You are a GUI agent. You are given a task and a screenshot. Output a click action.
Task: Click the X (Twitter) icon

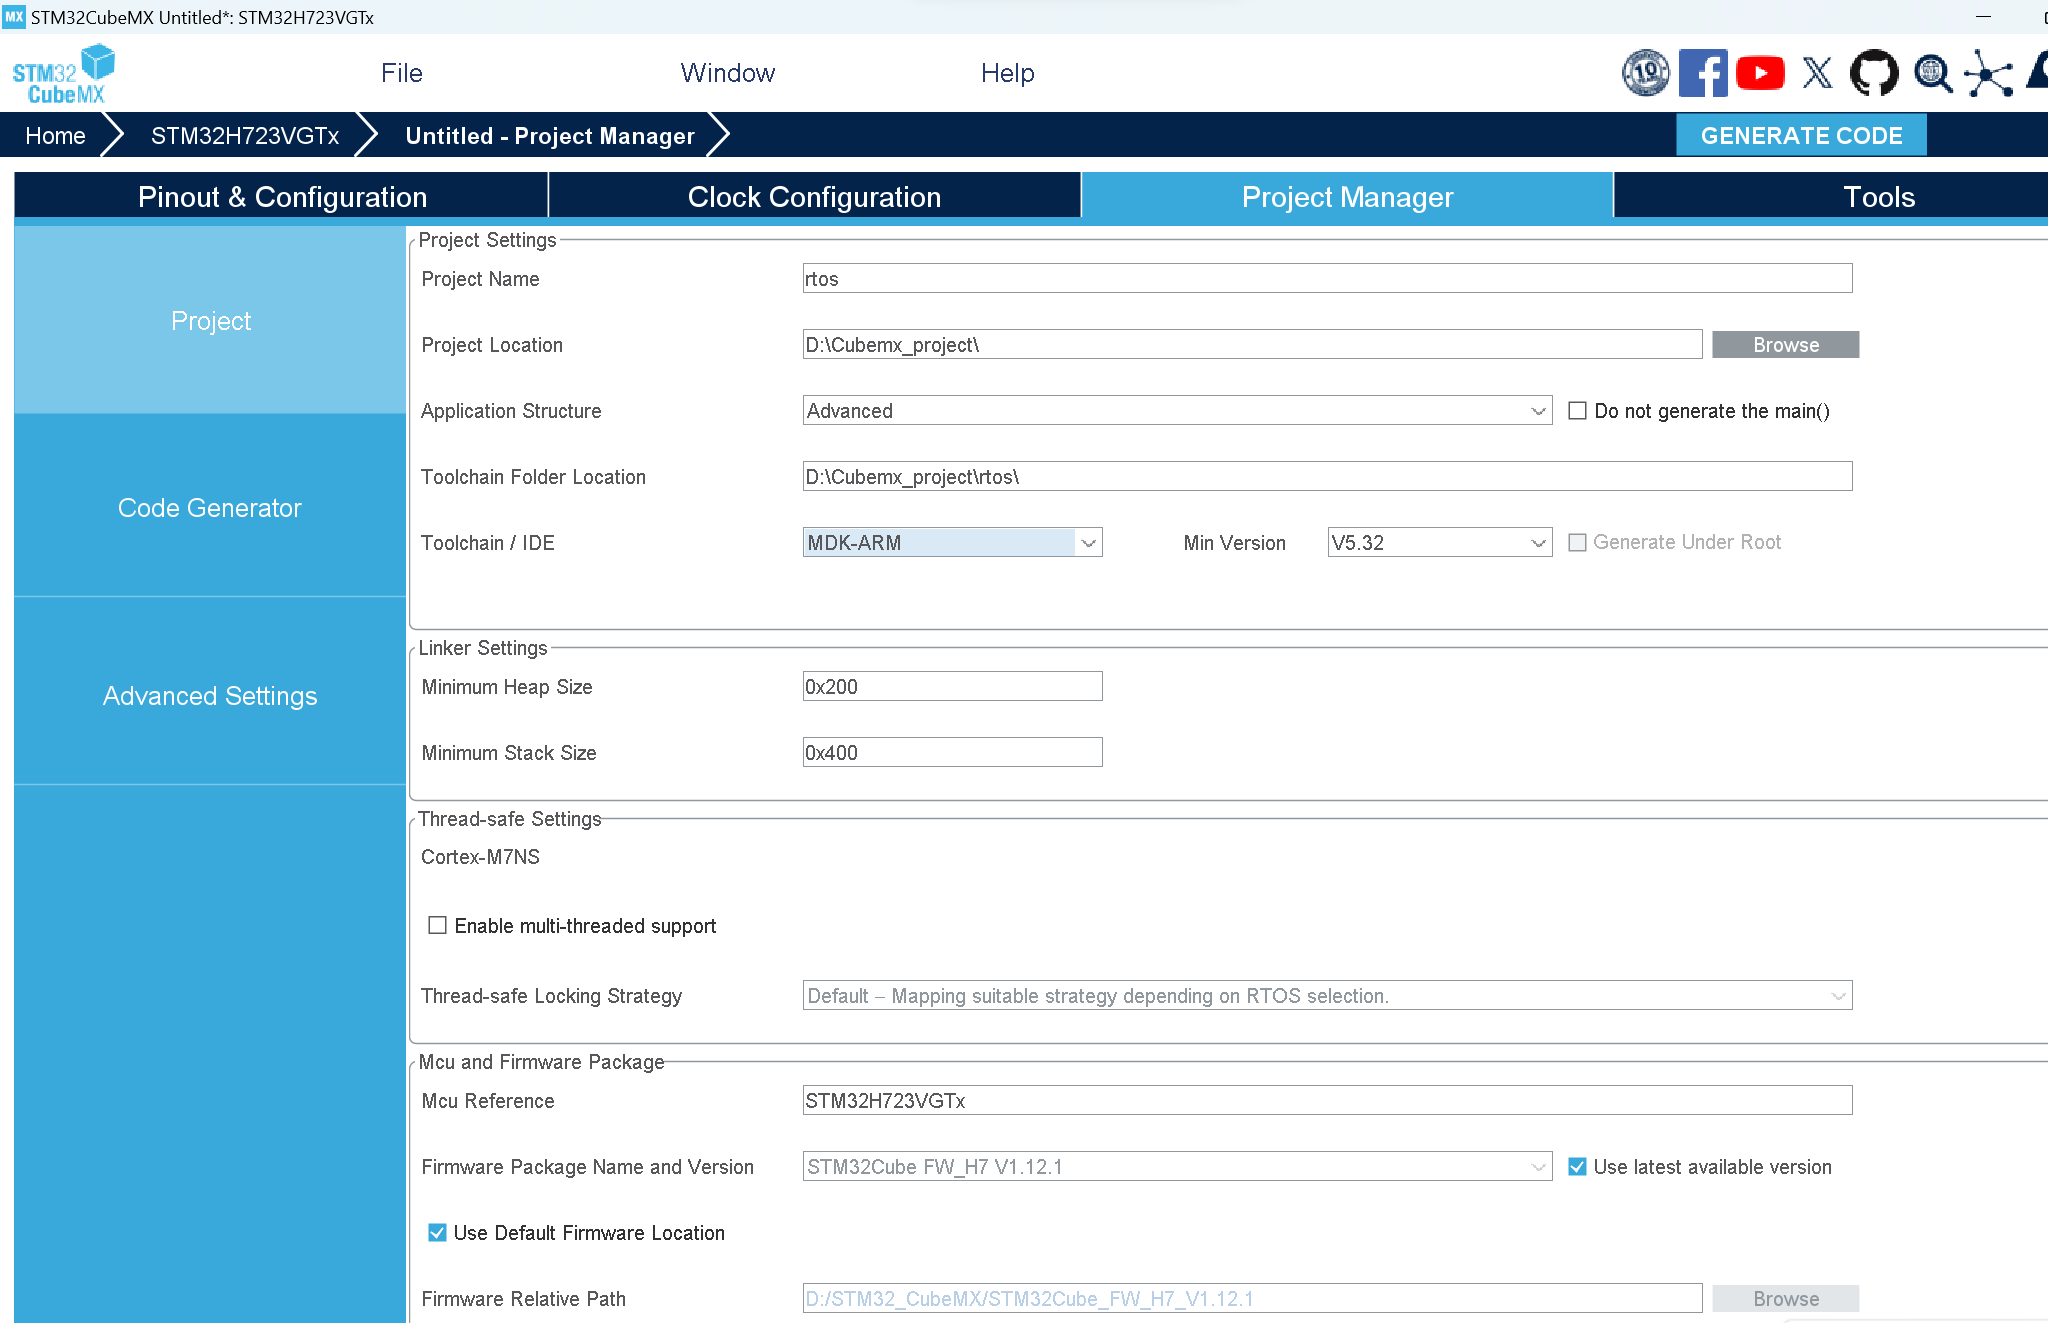(1817, 73)
